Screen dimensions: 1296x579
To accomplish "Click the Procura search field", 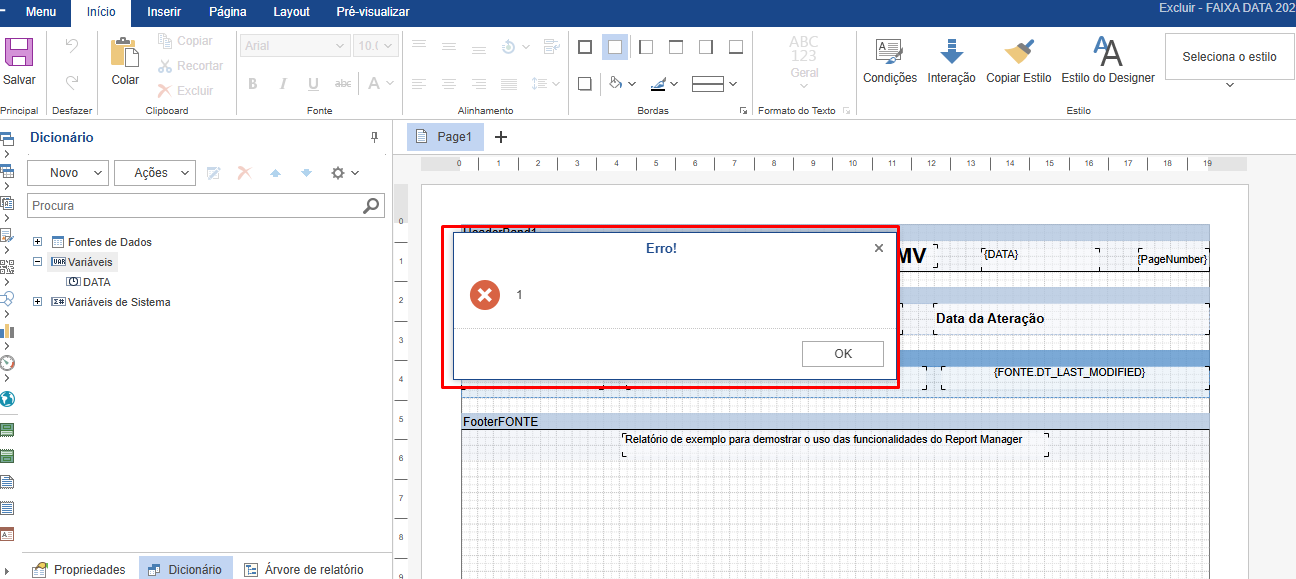I will pyautogui.click(x=194, y=206).
